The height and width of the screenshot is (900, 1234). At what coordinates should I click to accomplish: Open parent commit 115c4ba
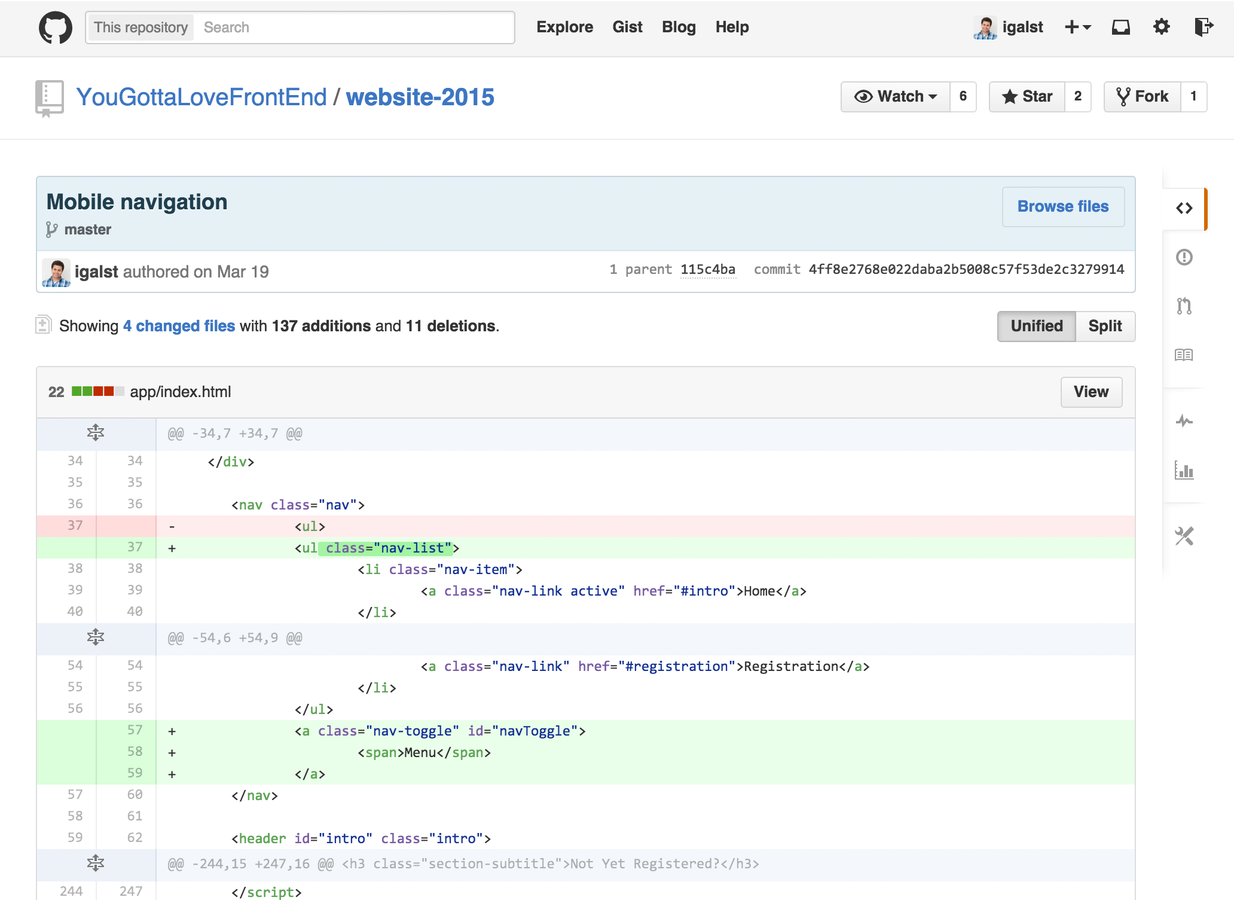pyautogui.click(x=708, y=270)
